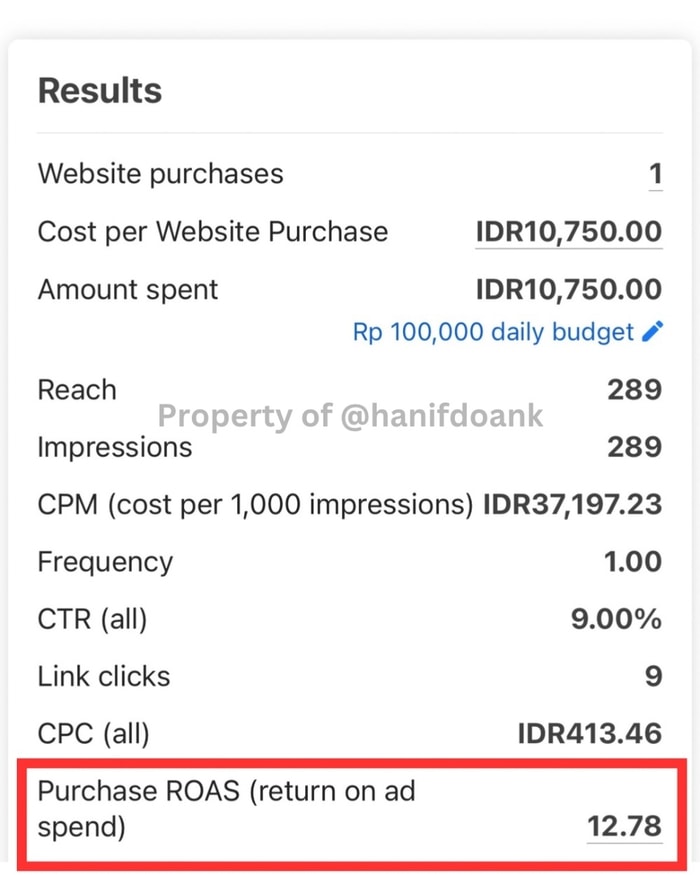Select the Website purchases row label
Image resolution: width=700 pixels, height=875 pixels.
[x=161, y=174]
